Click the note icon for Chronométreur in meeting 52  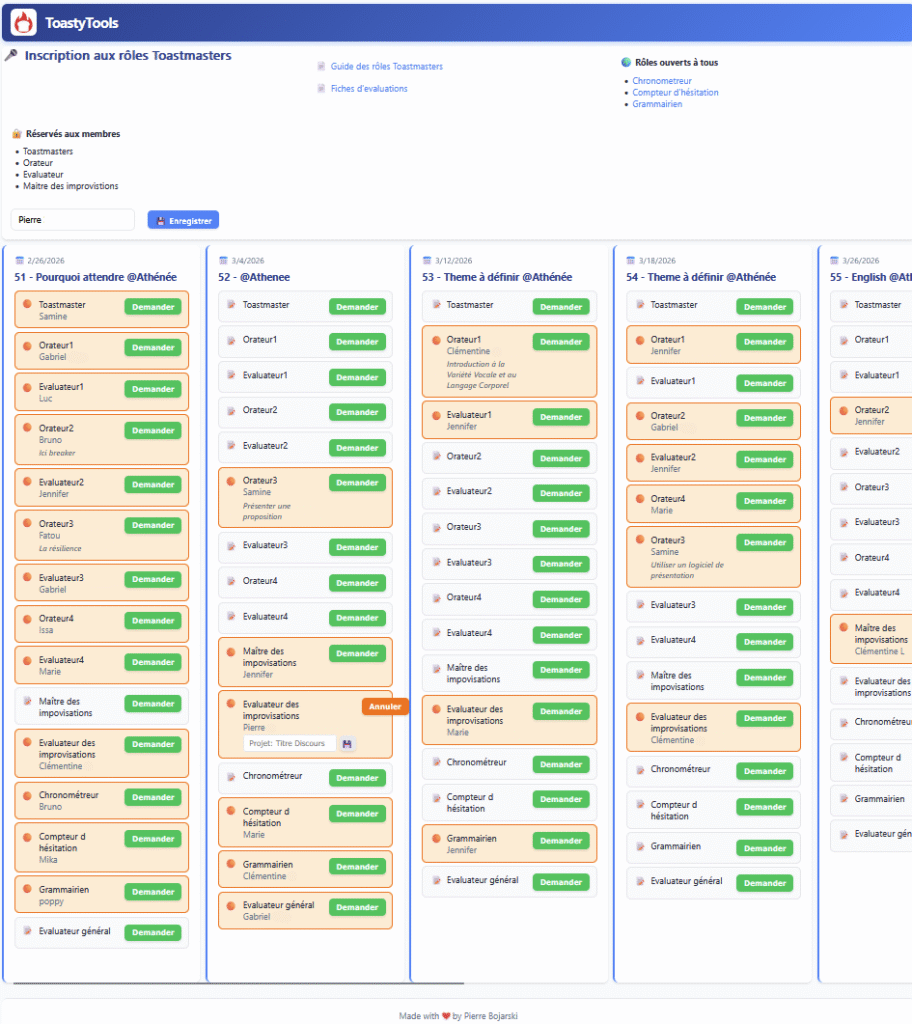coord(231,777)
